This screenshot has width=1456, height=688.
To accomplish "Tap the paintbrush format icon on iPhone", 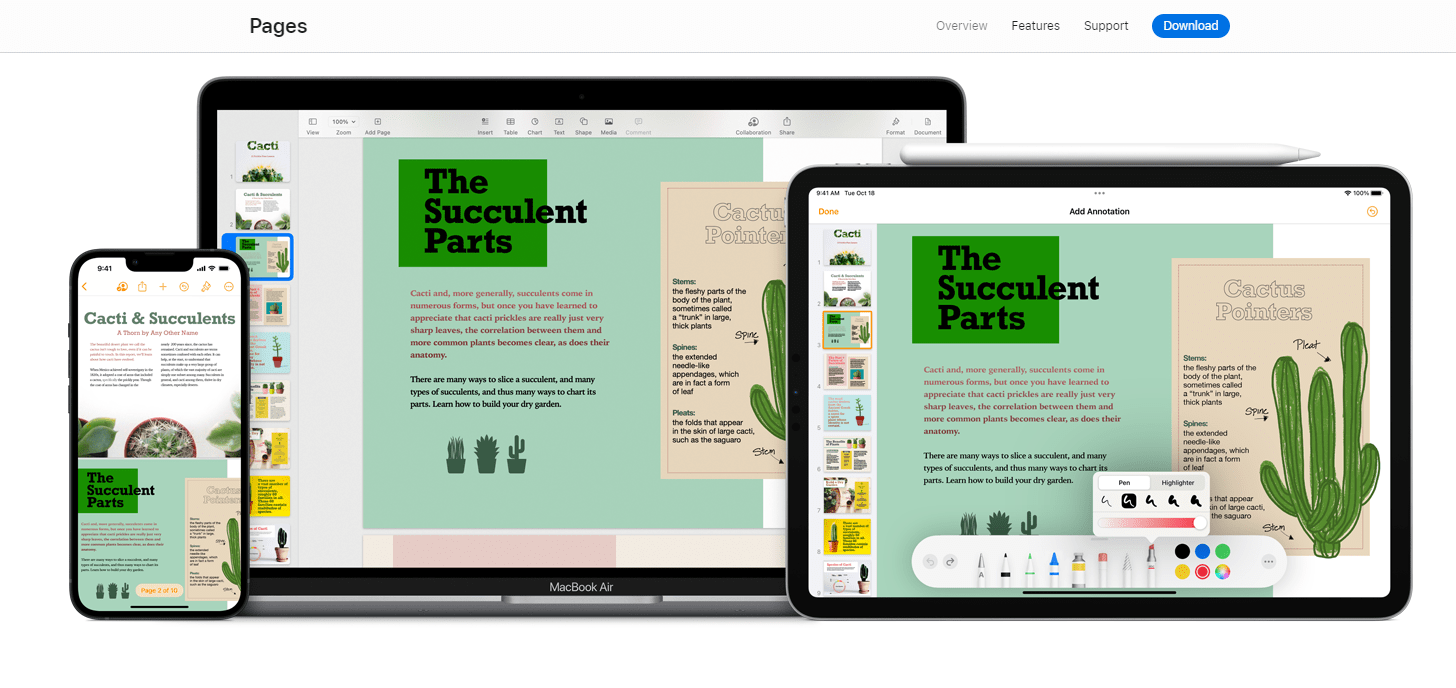I will point(206,287).
